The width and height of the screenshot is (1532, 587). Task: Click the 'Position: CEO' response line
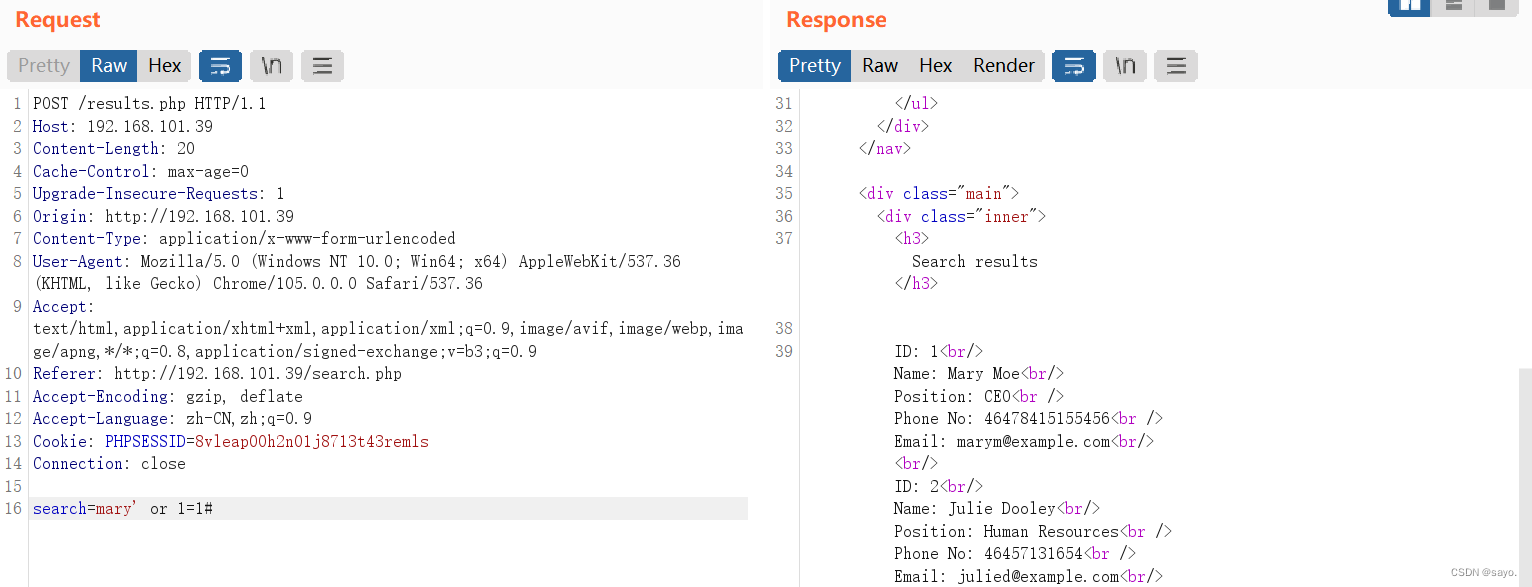click(979, 397)
